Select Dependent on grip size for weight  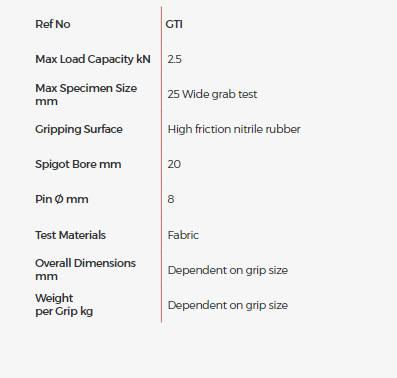[228, 305]
